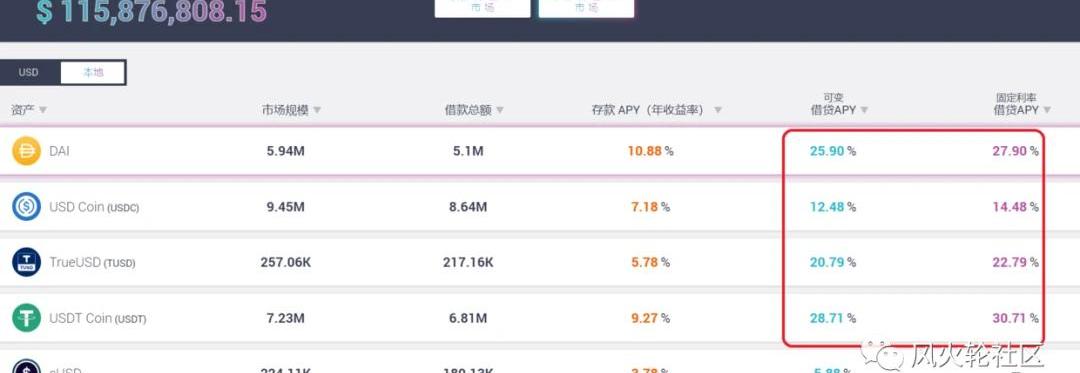Image resolution: width=1080 pixels, height=373 pixels.
Task: Click TrueUSD stable borrow rate 22.79%
Action: tap(1015, 262)
